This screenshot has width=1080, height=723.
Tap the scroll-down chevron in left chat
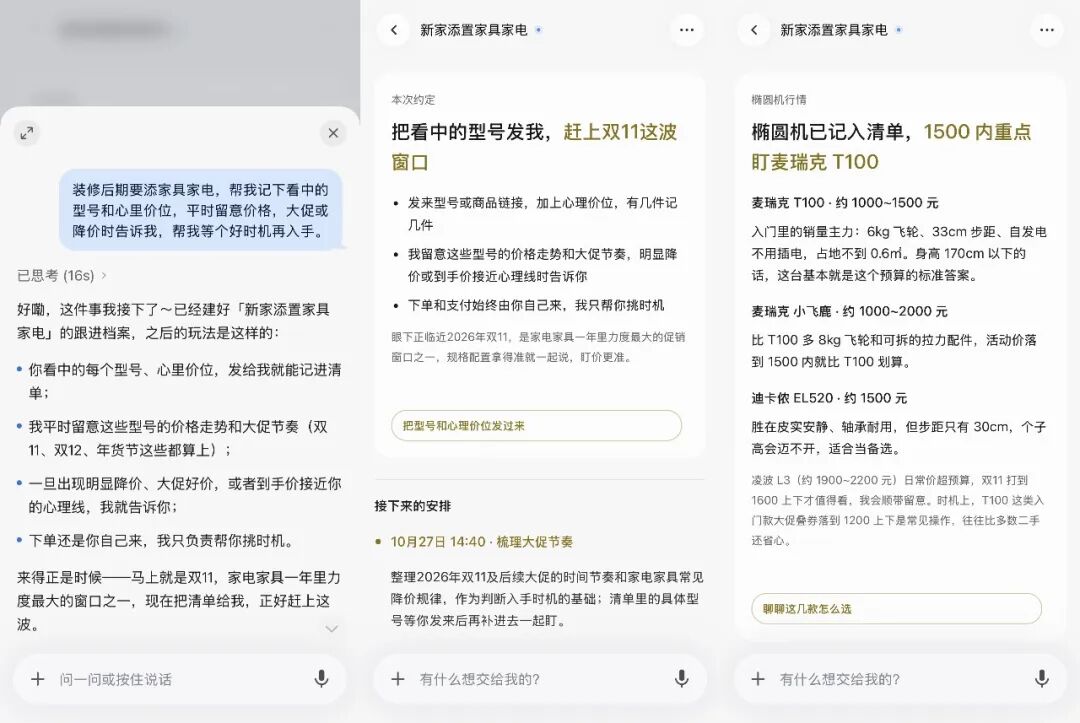[x=331, y=629]
